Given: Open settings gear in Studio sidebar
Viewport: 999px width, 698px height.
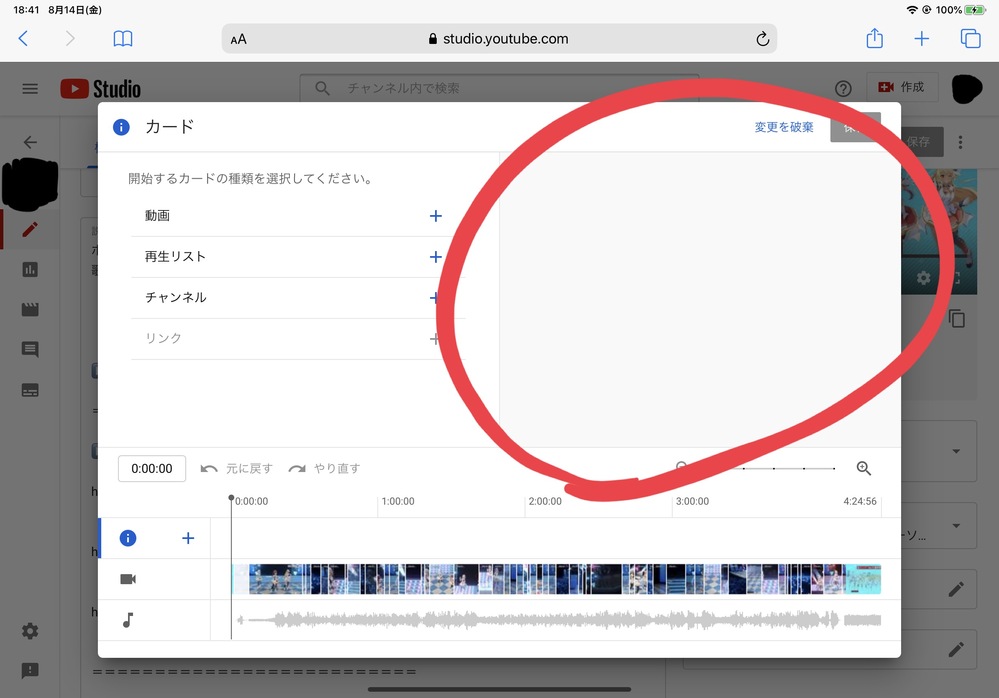Looking at the screenshot, I should 30,630.
